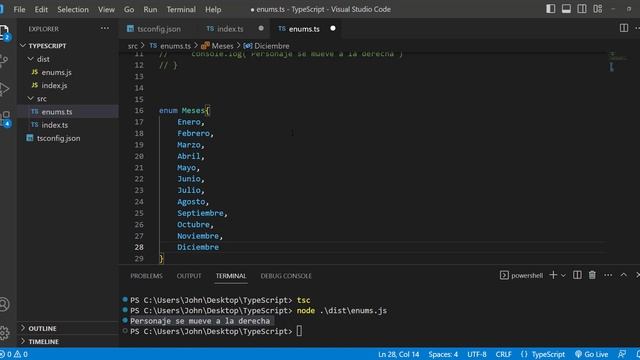Change indentation via Spaces: 4
Image resolution: width=640 pixels, height=360 pixels.
pyautogui.click(x=443, y=354)
